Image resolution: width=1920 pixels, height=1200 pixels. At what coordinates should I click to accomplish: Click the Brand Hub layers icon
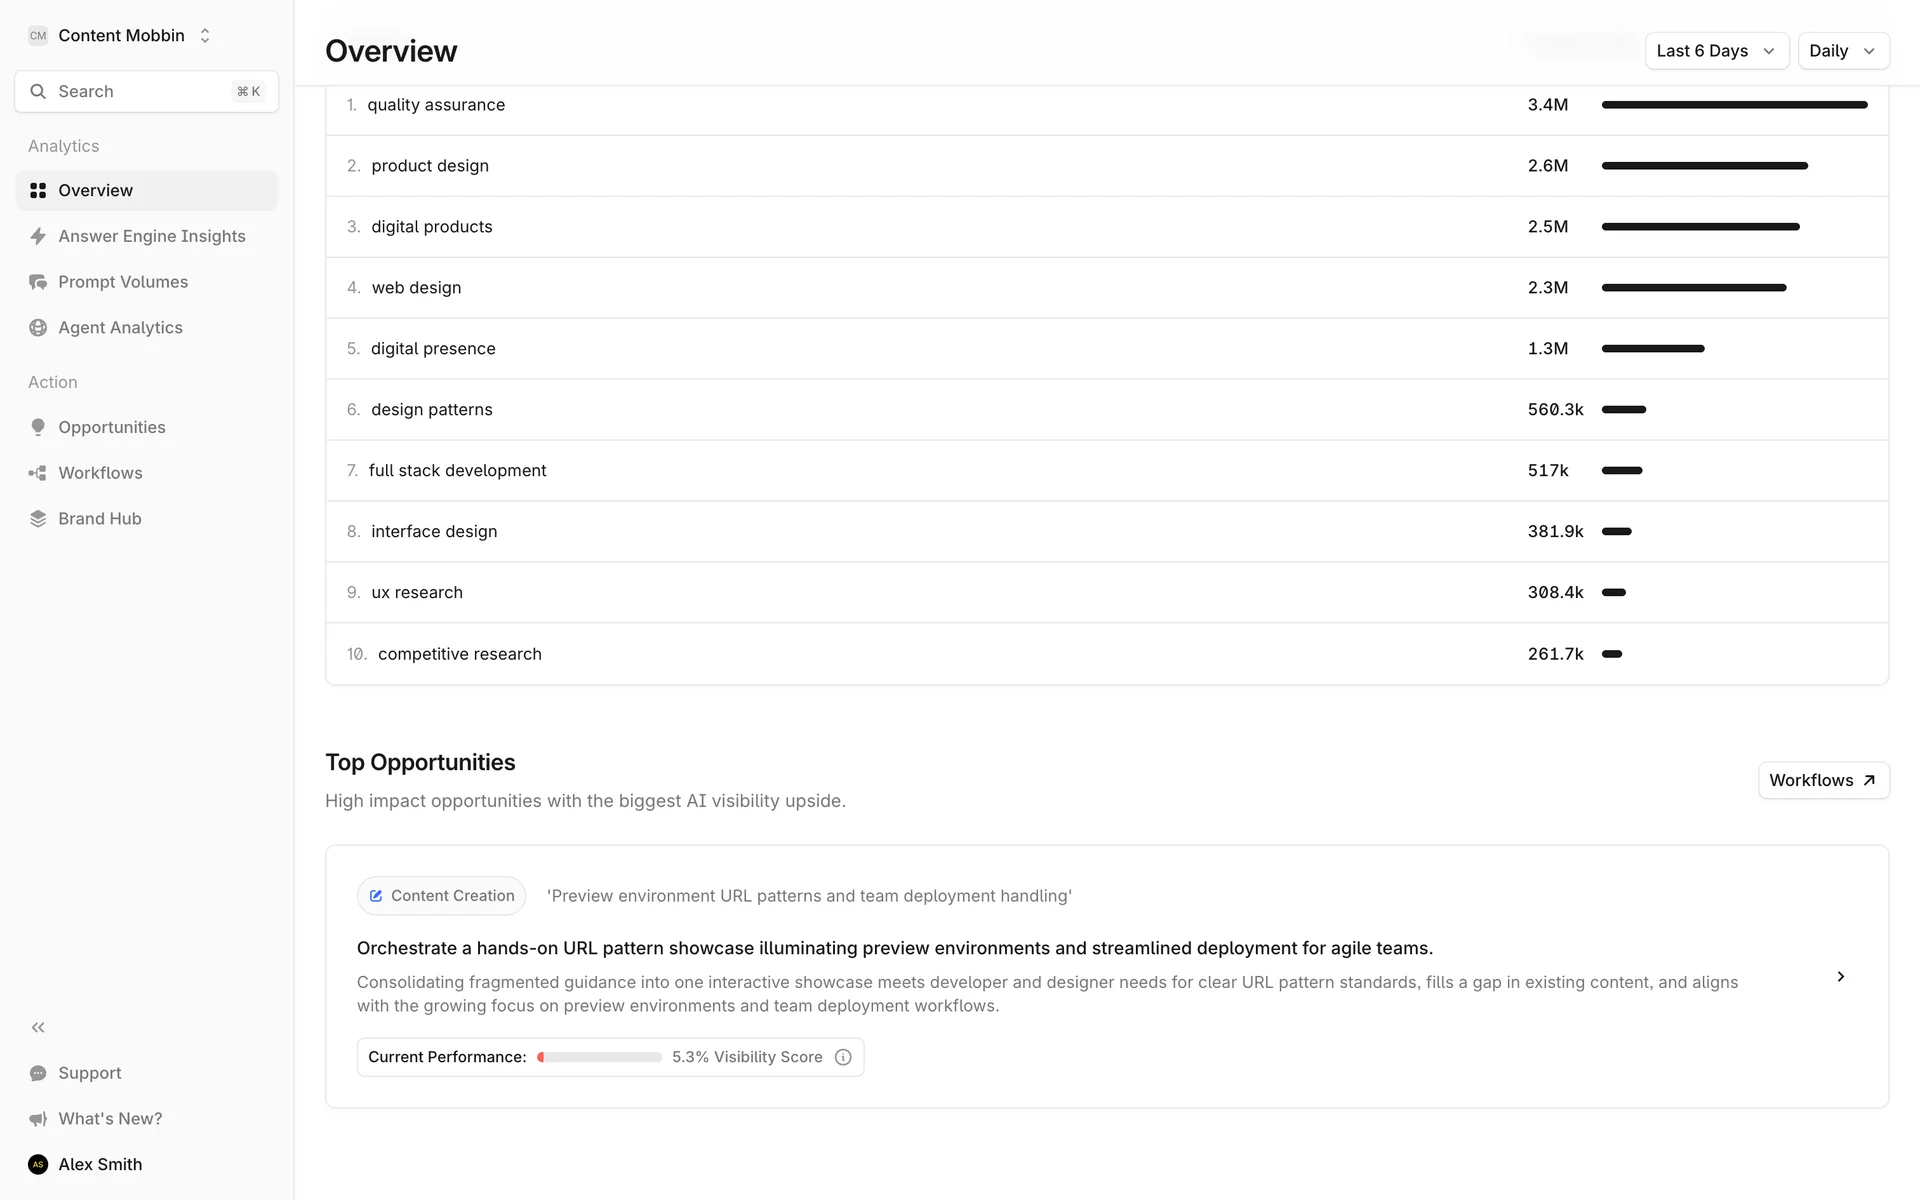[x=38, y=519]
